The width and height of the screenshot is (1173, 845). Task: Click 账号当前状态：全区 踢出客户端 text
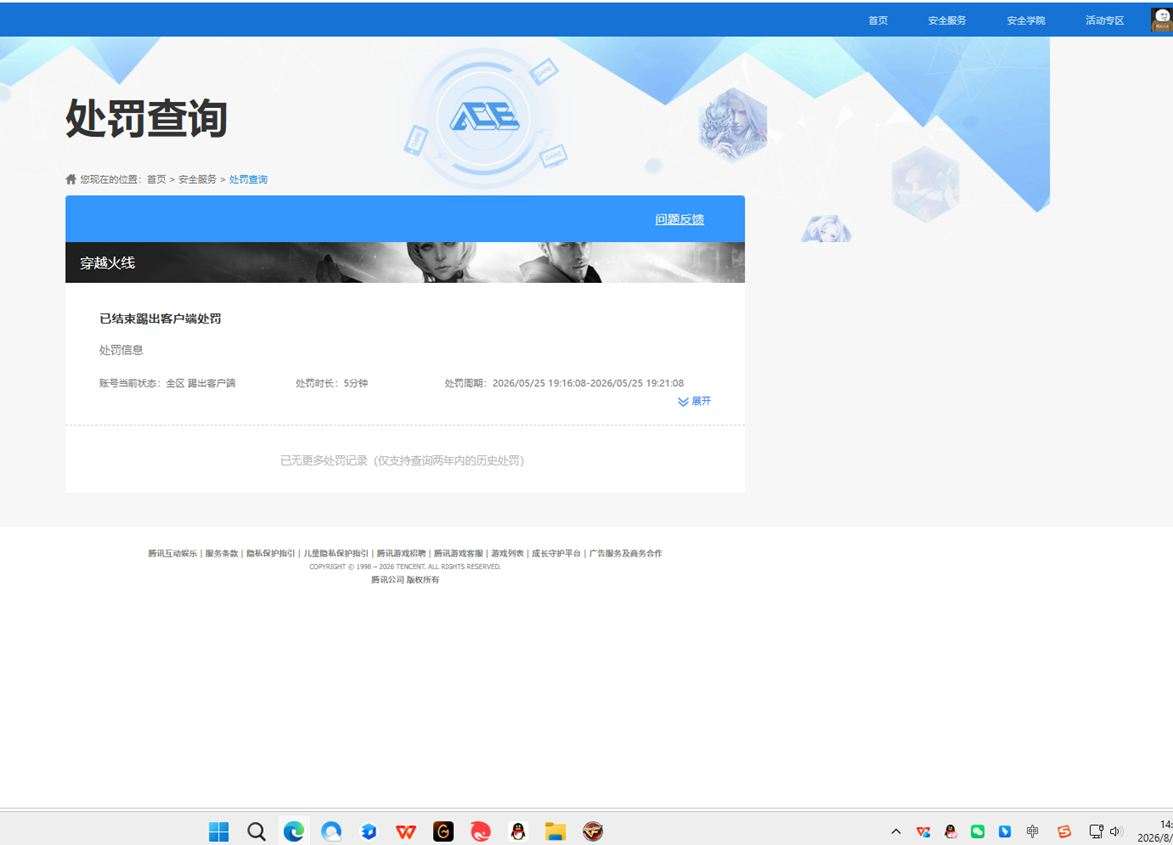point(167,383)
